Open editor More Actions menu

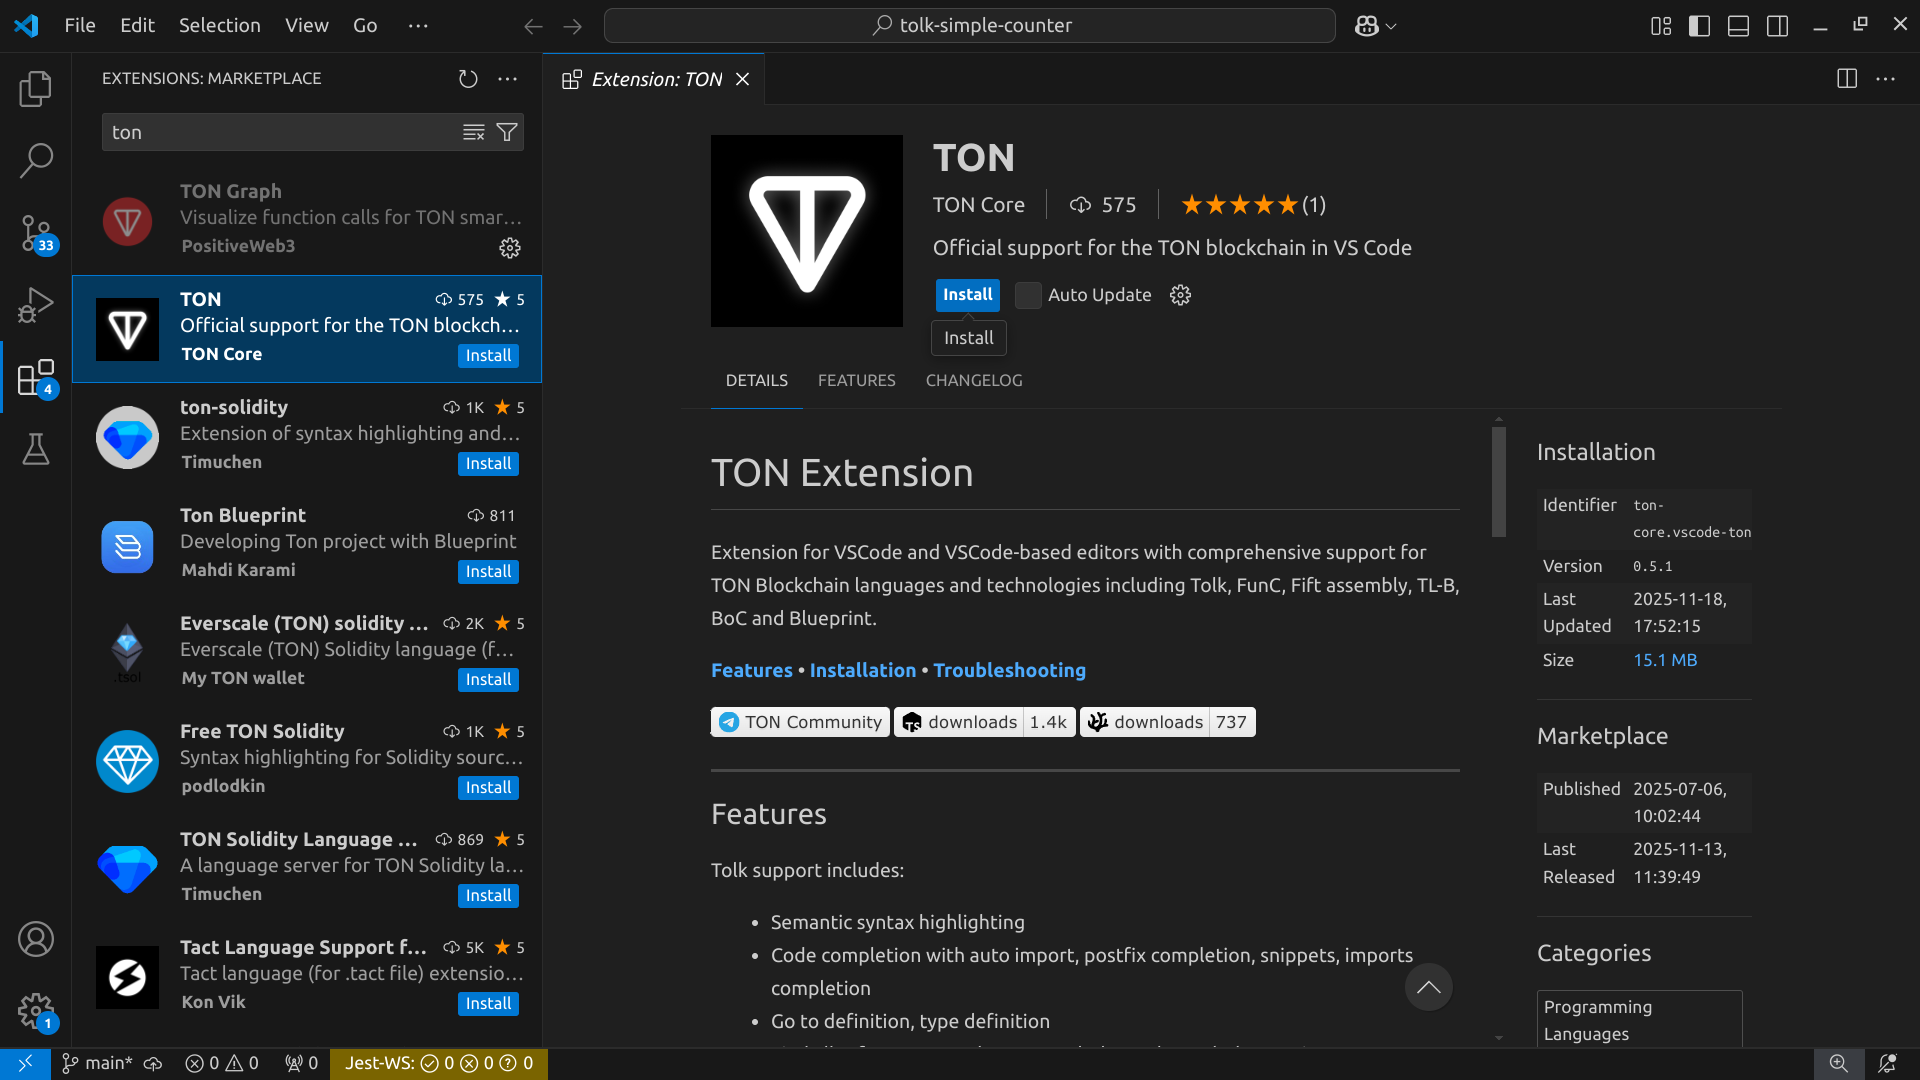[1886, 79]
